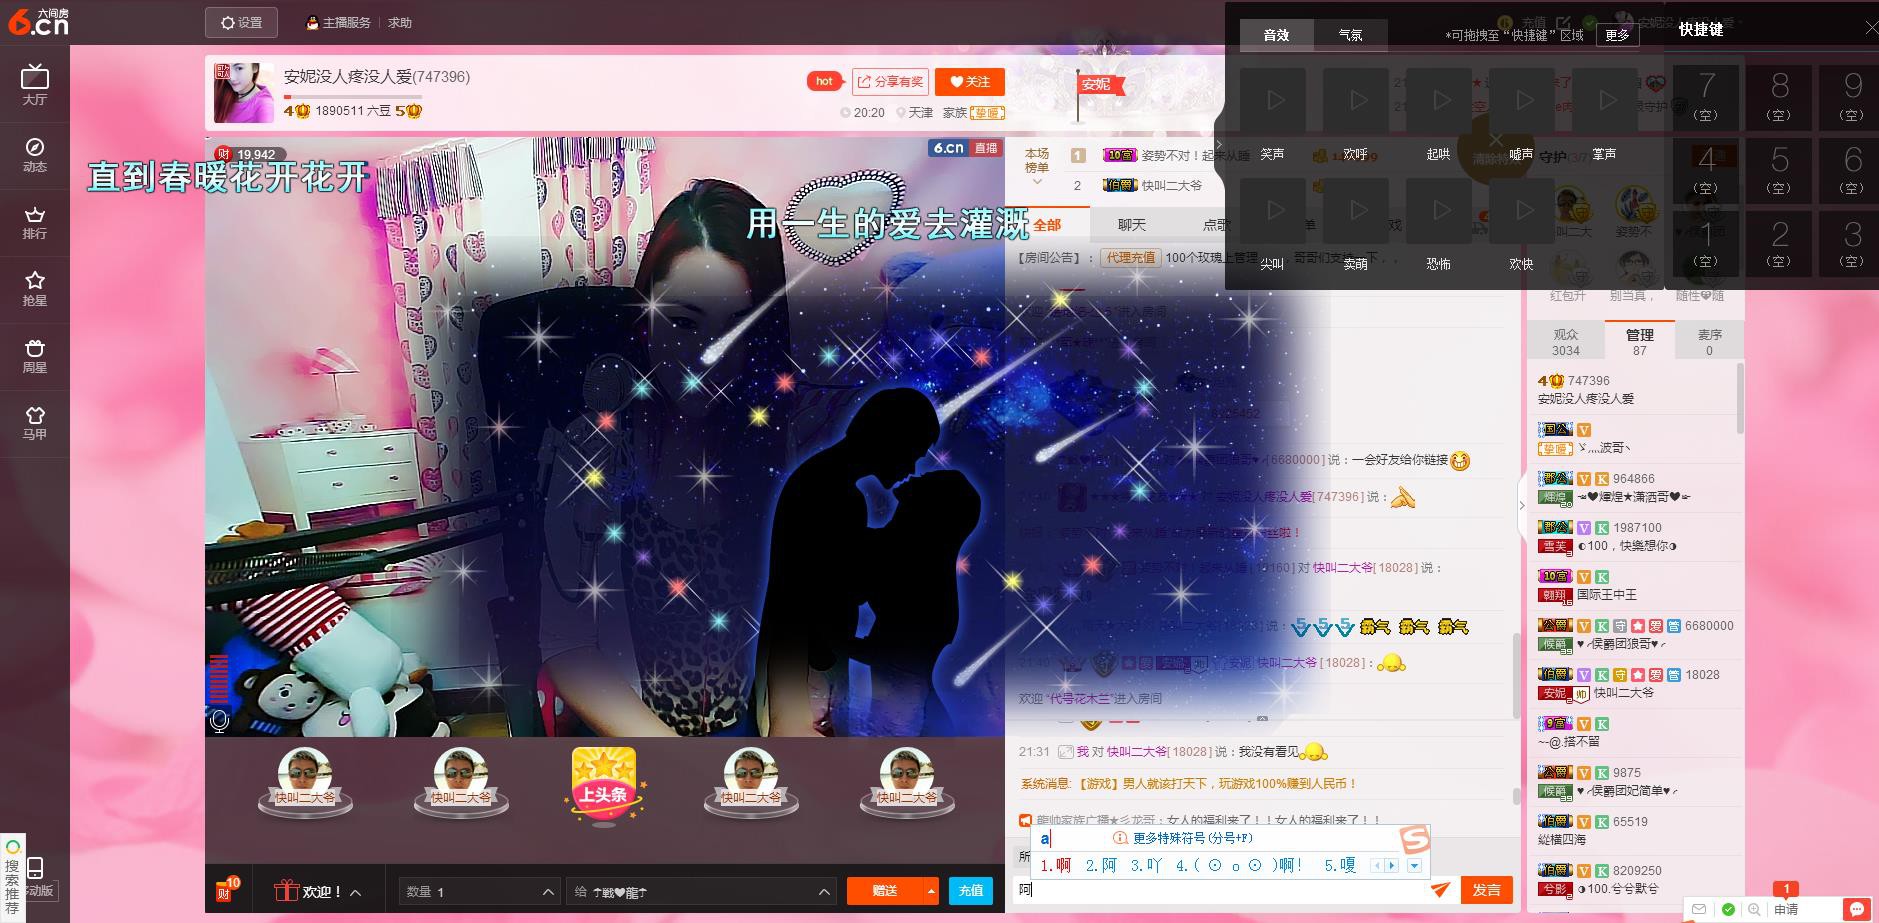The width and height of the screenshot is (1879, 923).
Task: Click the paper plane fly-screen icon
Action: coord(1440,889)
